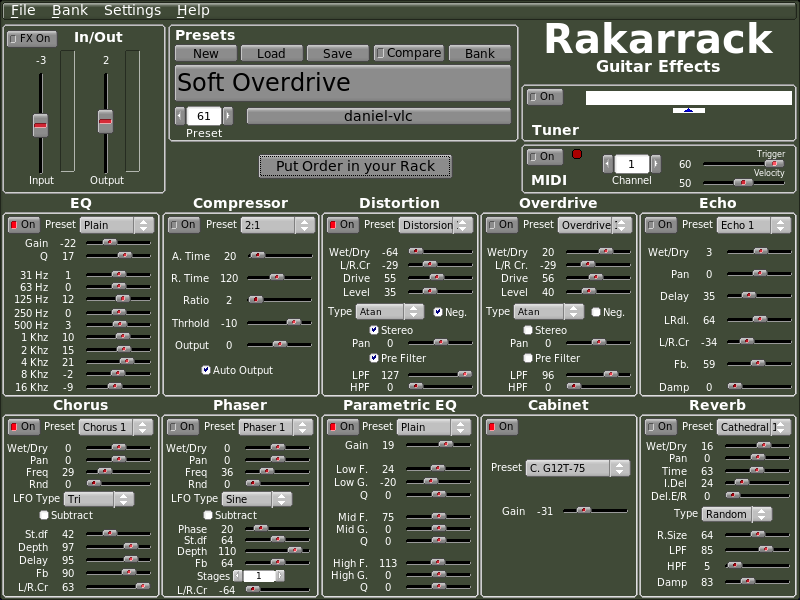Viewport: 800px width, 600px height.
Task: Uncheck Auto Output in Compressor
Action: pos(206,370)
